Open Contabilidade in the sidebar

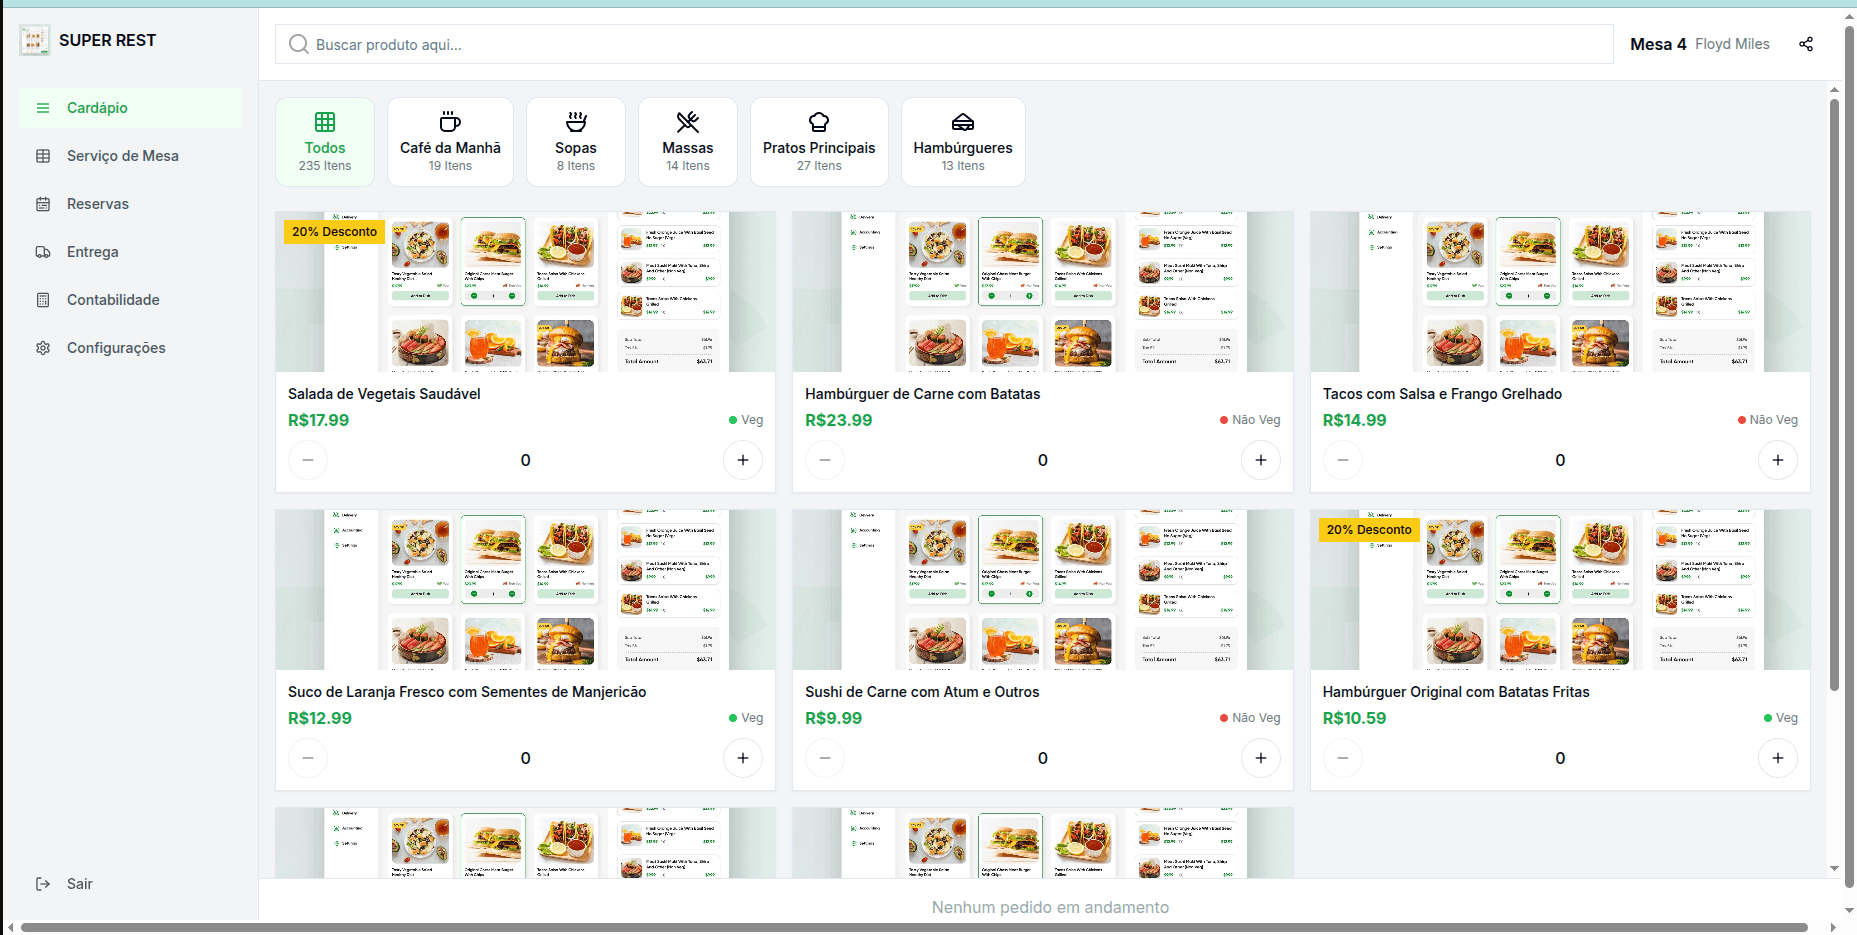click(x=112, y=300)
